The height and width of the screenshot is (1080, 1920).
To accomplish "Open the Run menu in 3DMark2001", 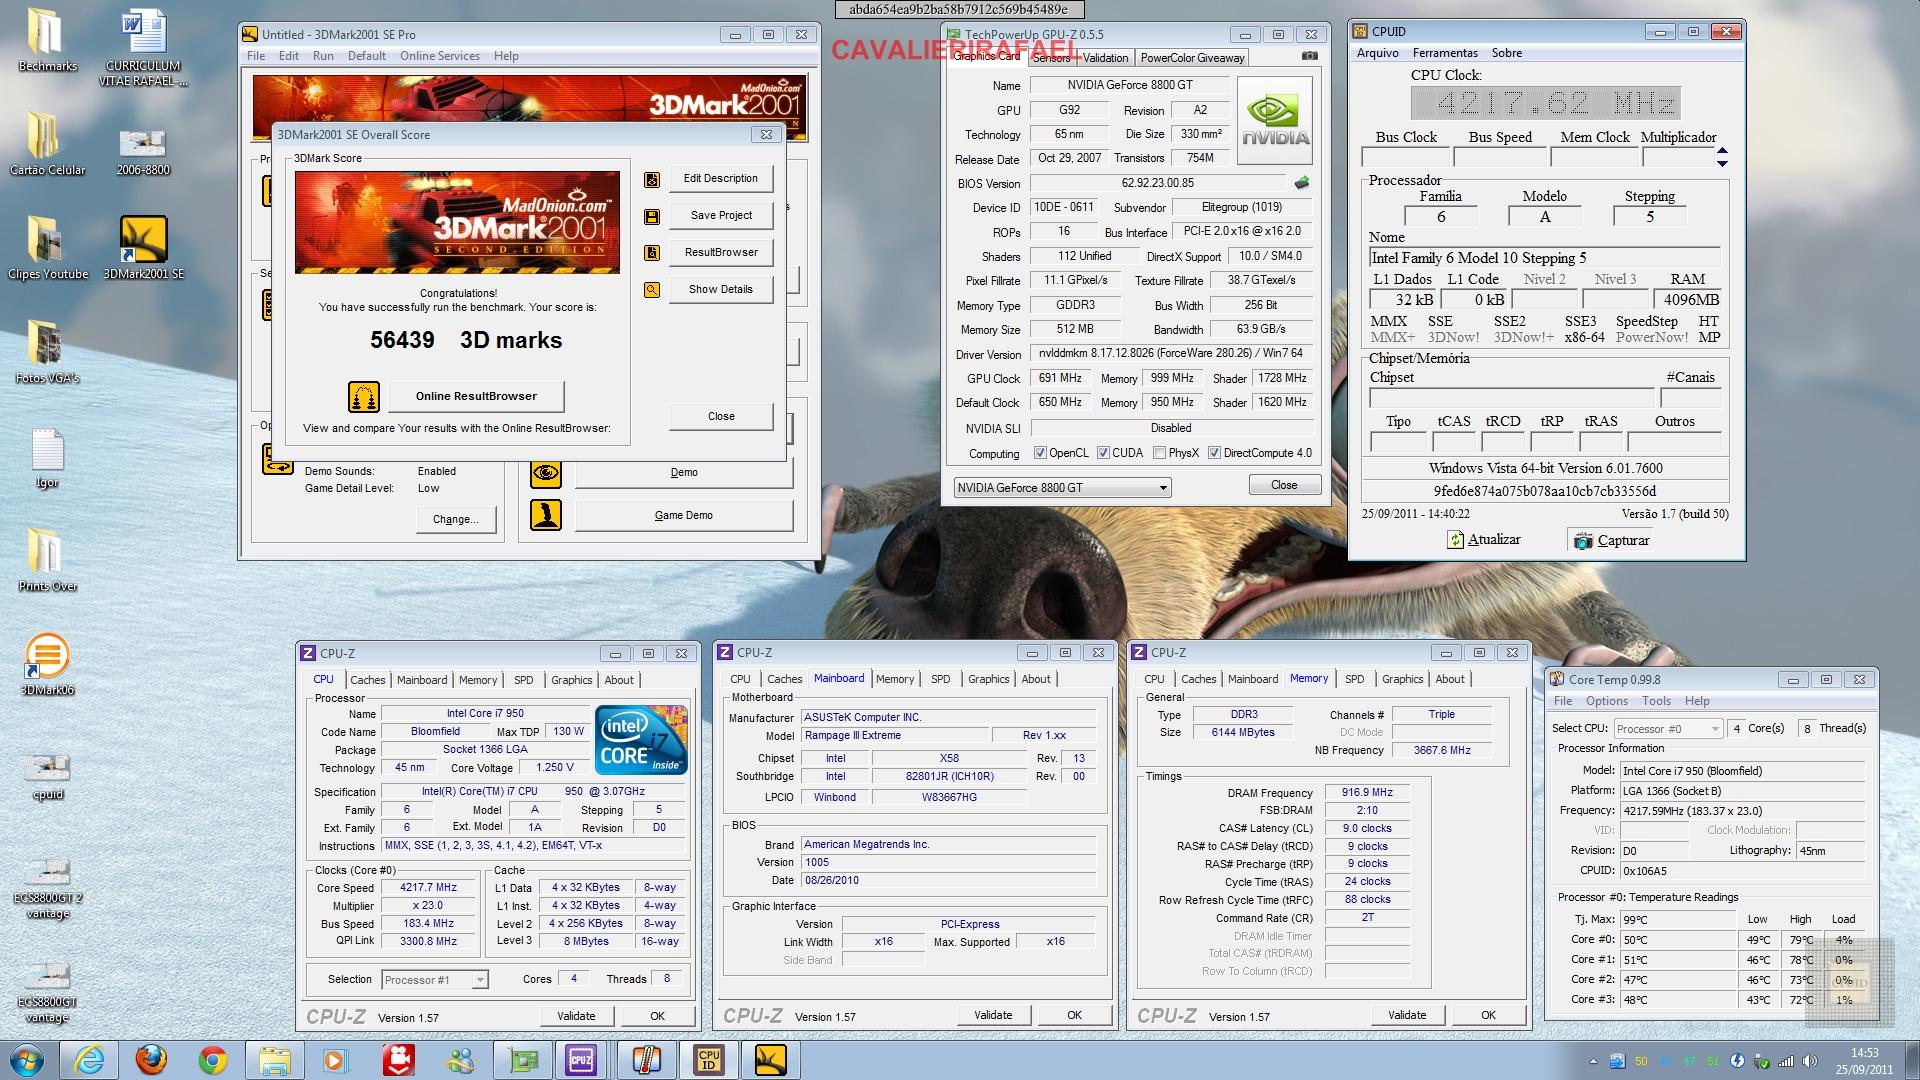I will coord(323,56).
